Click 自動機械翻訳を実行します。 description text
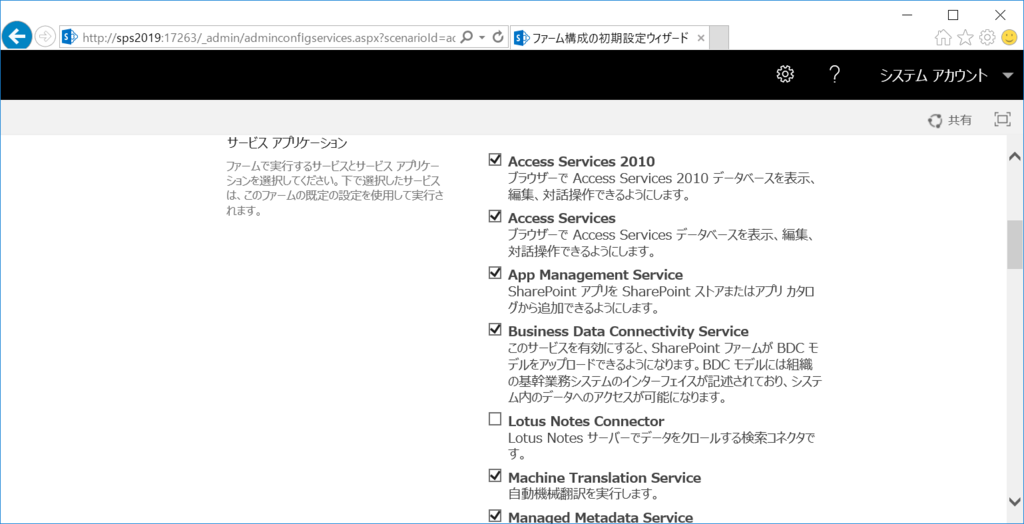This screenshot has height=524, width=1024. coord(583,493)
